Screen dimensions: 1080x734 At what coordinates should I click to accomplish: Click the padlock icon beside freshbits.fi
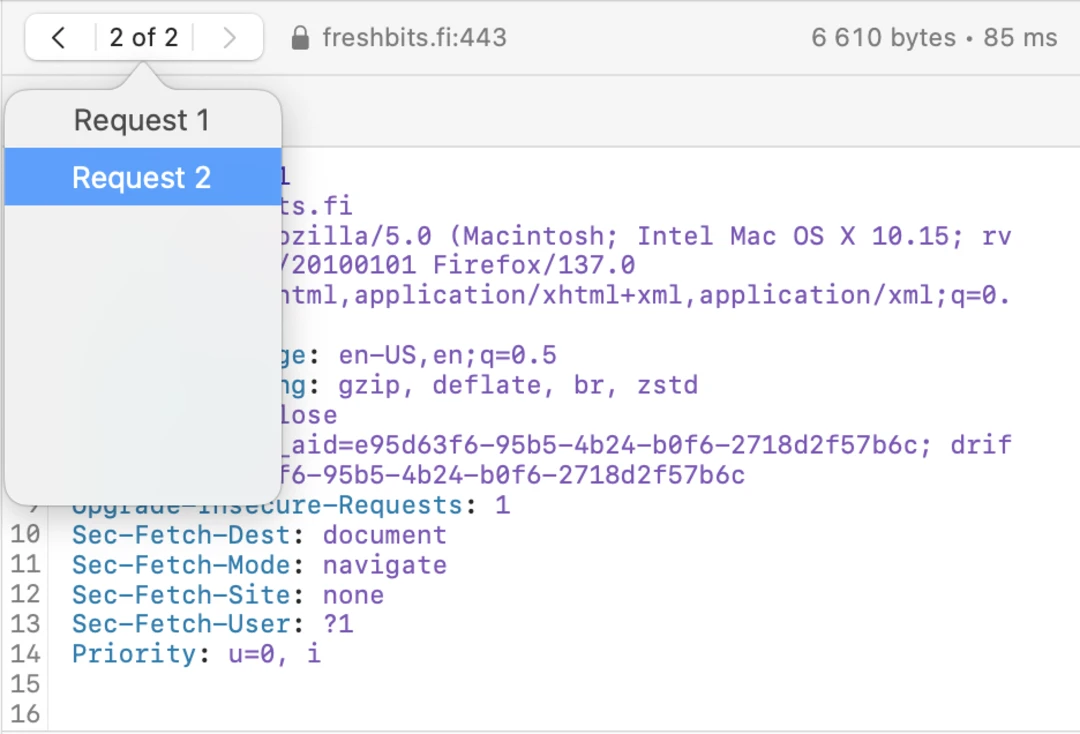coord(299,38)
